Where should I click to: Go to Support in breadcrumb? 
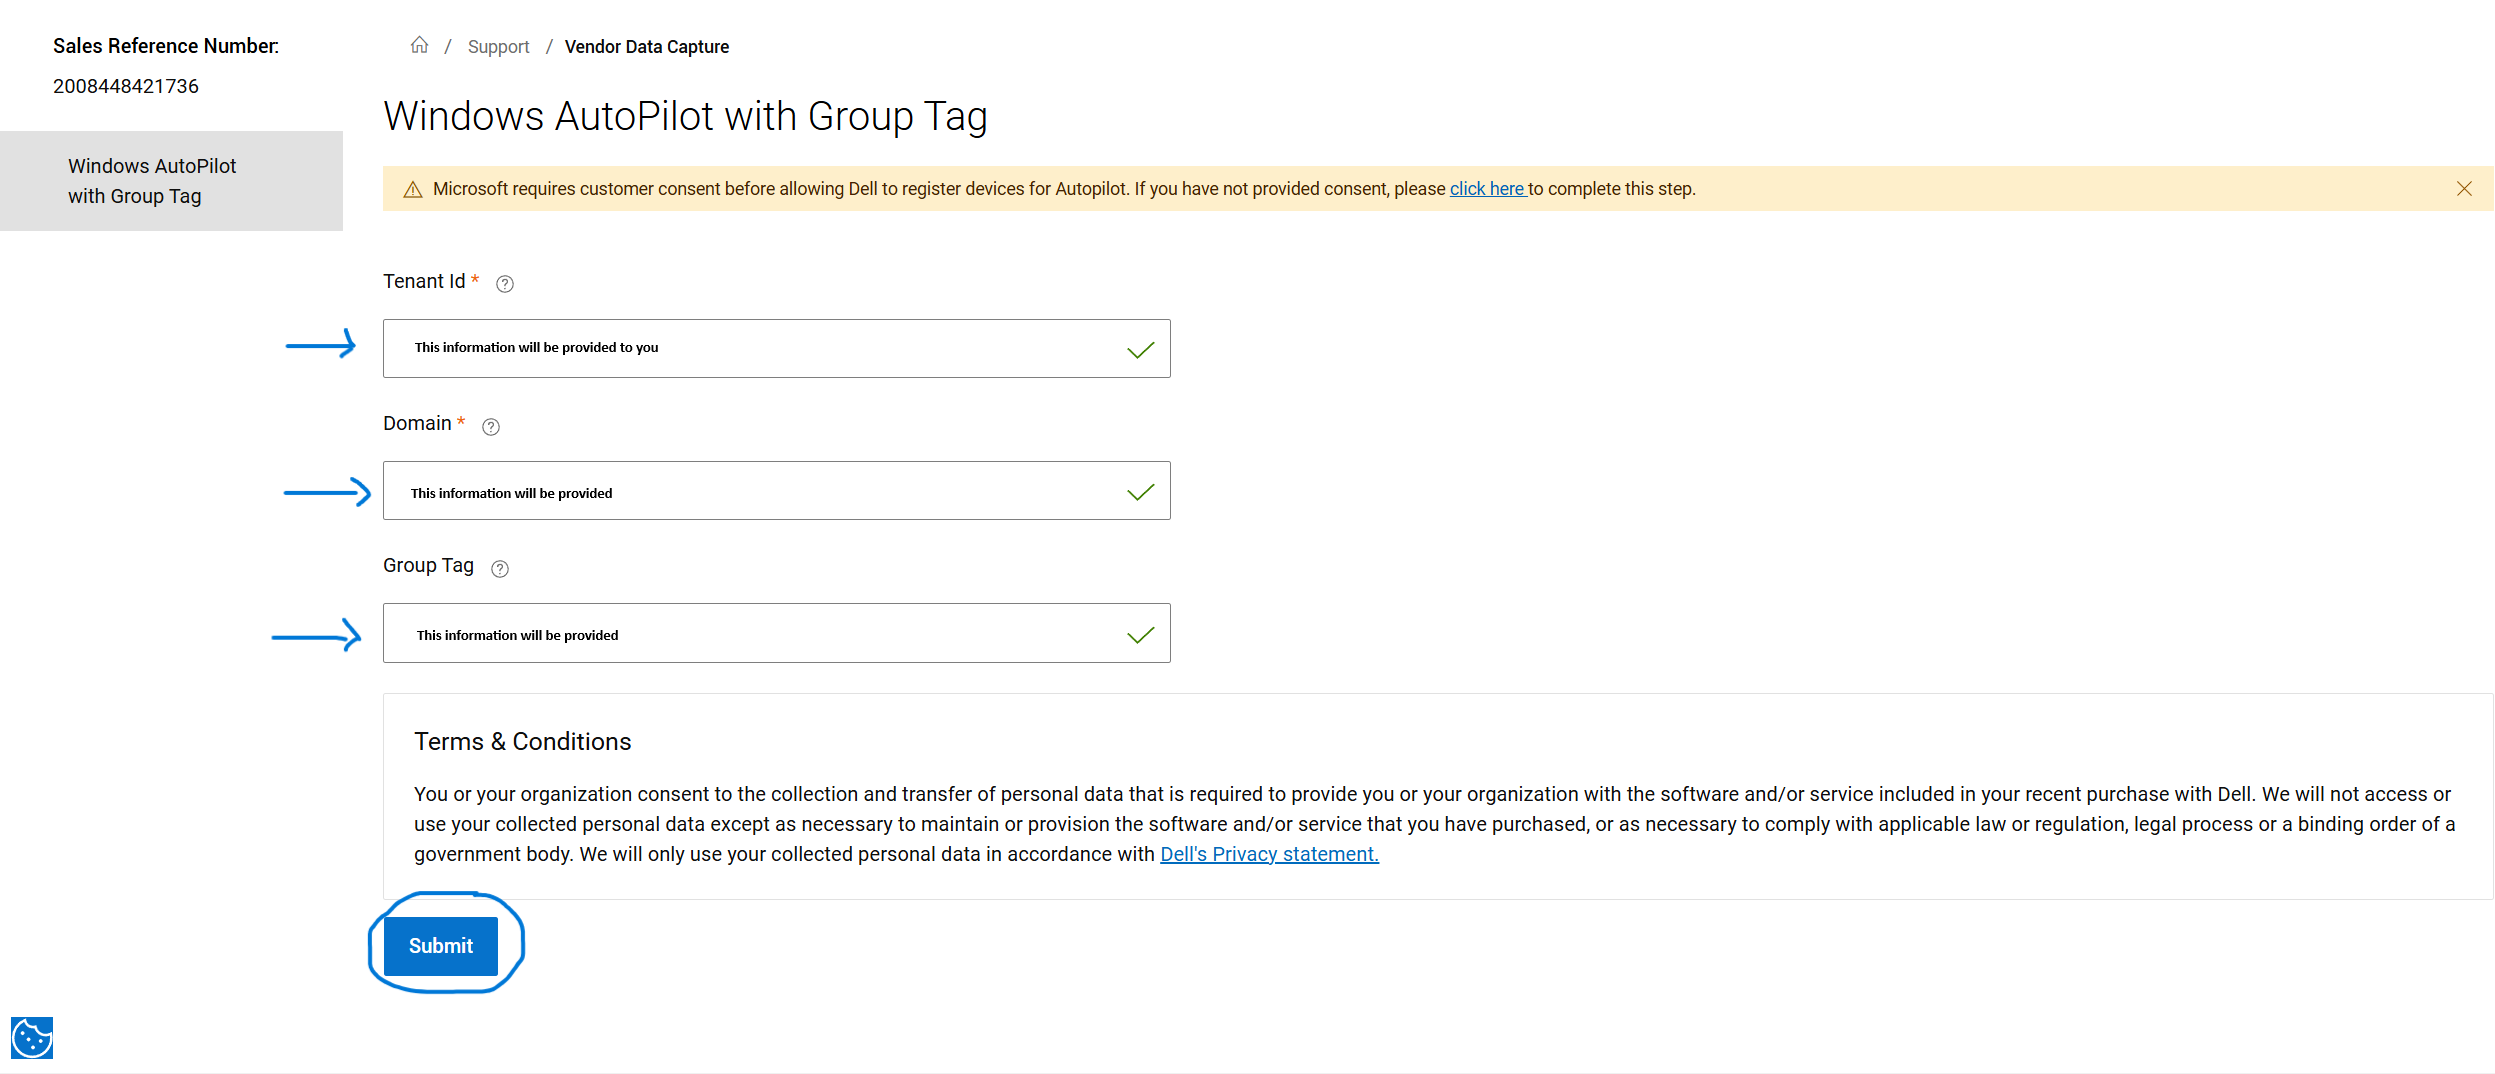pyautogui.click(x=498, y=47)
